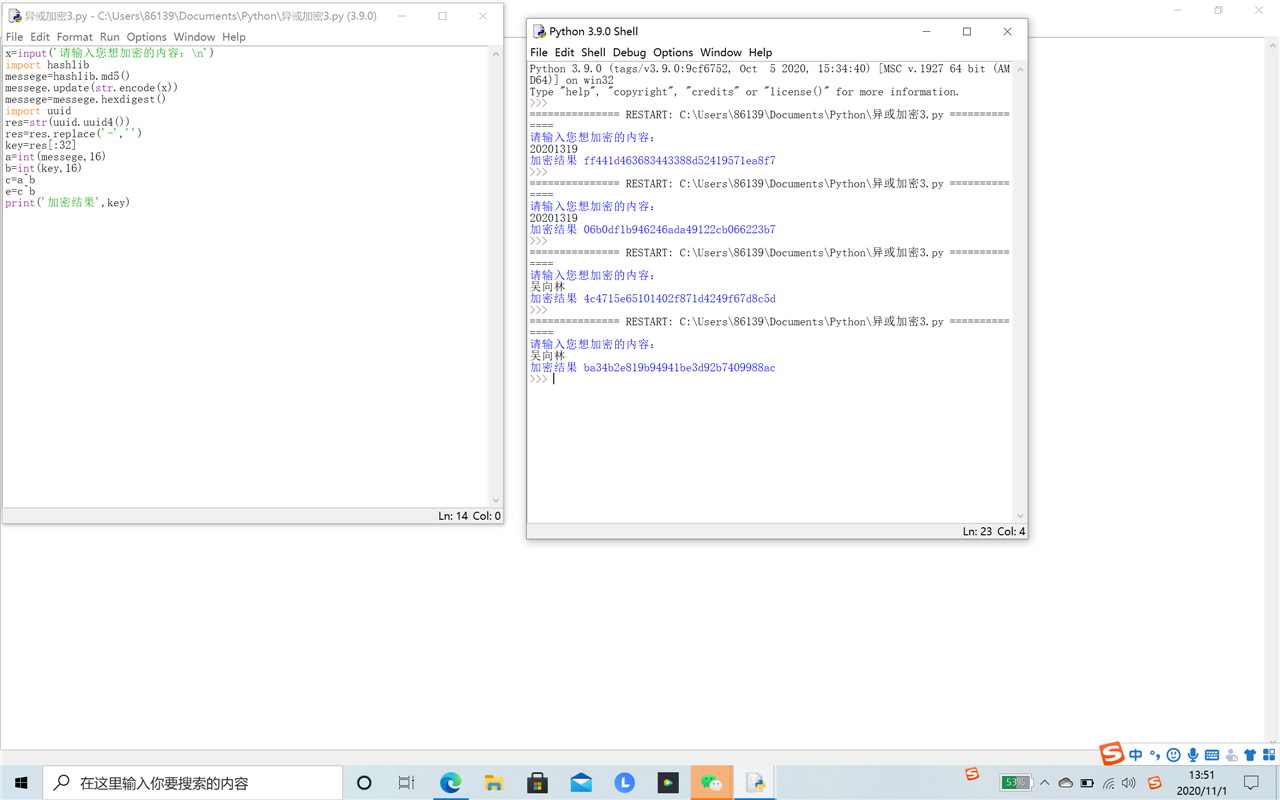Click the 'import hashlib' code line

point(47,65)
